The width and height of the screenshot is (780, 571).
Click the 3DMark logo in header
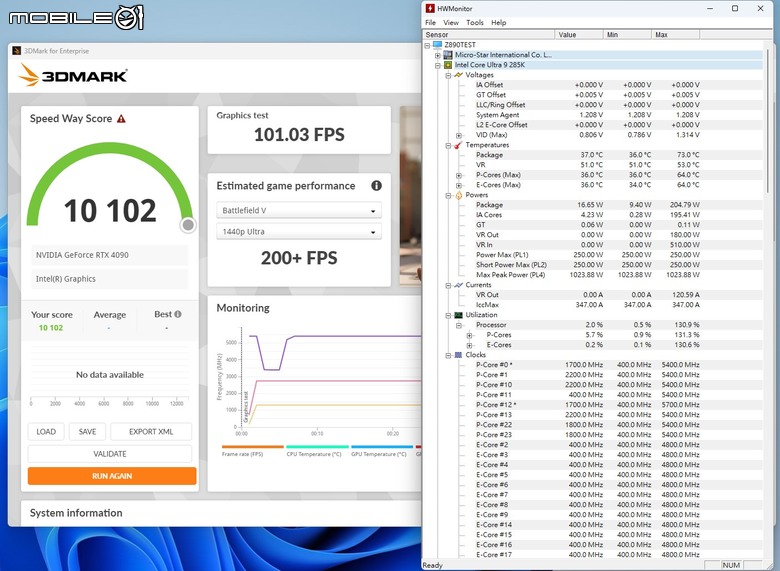tap(73, 76)
